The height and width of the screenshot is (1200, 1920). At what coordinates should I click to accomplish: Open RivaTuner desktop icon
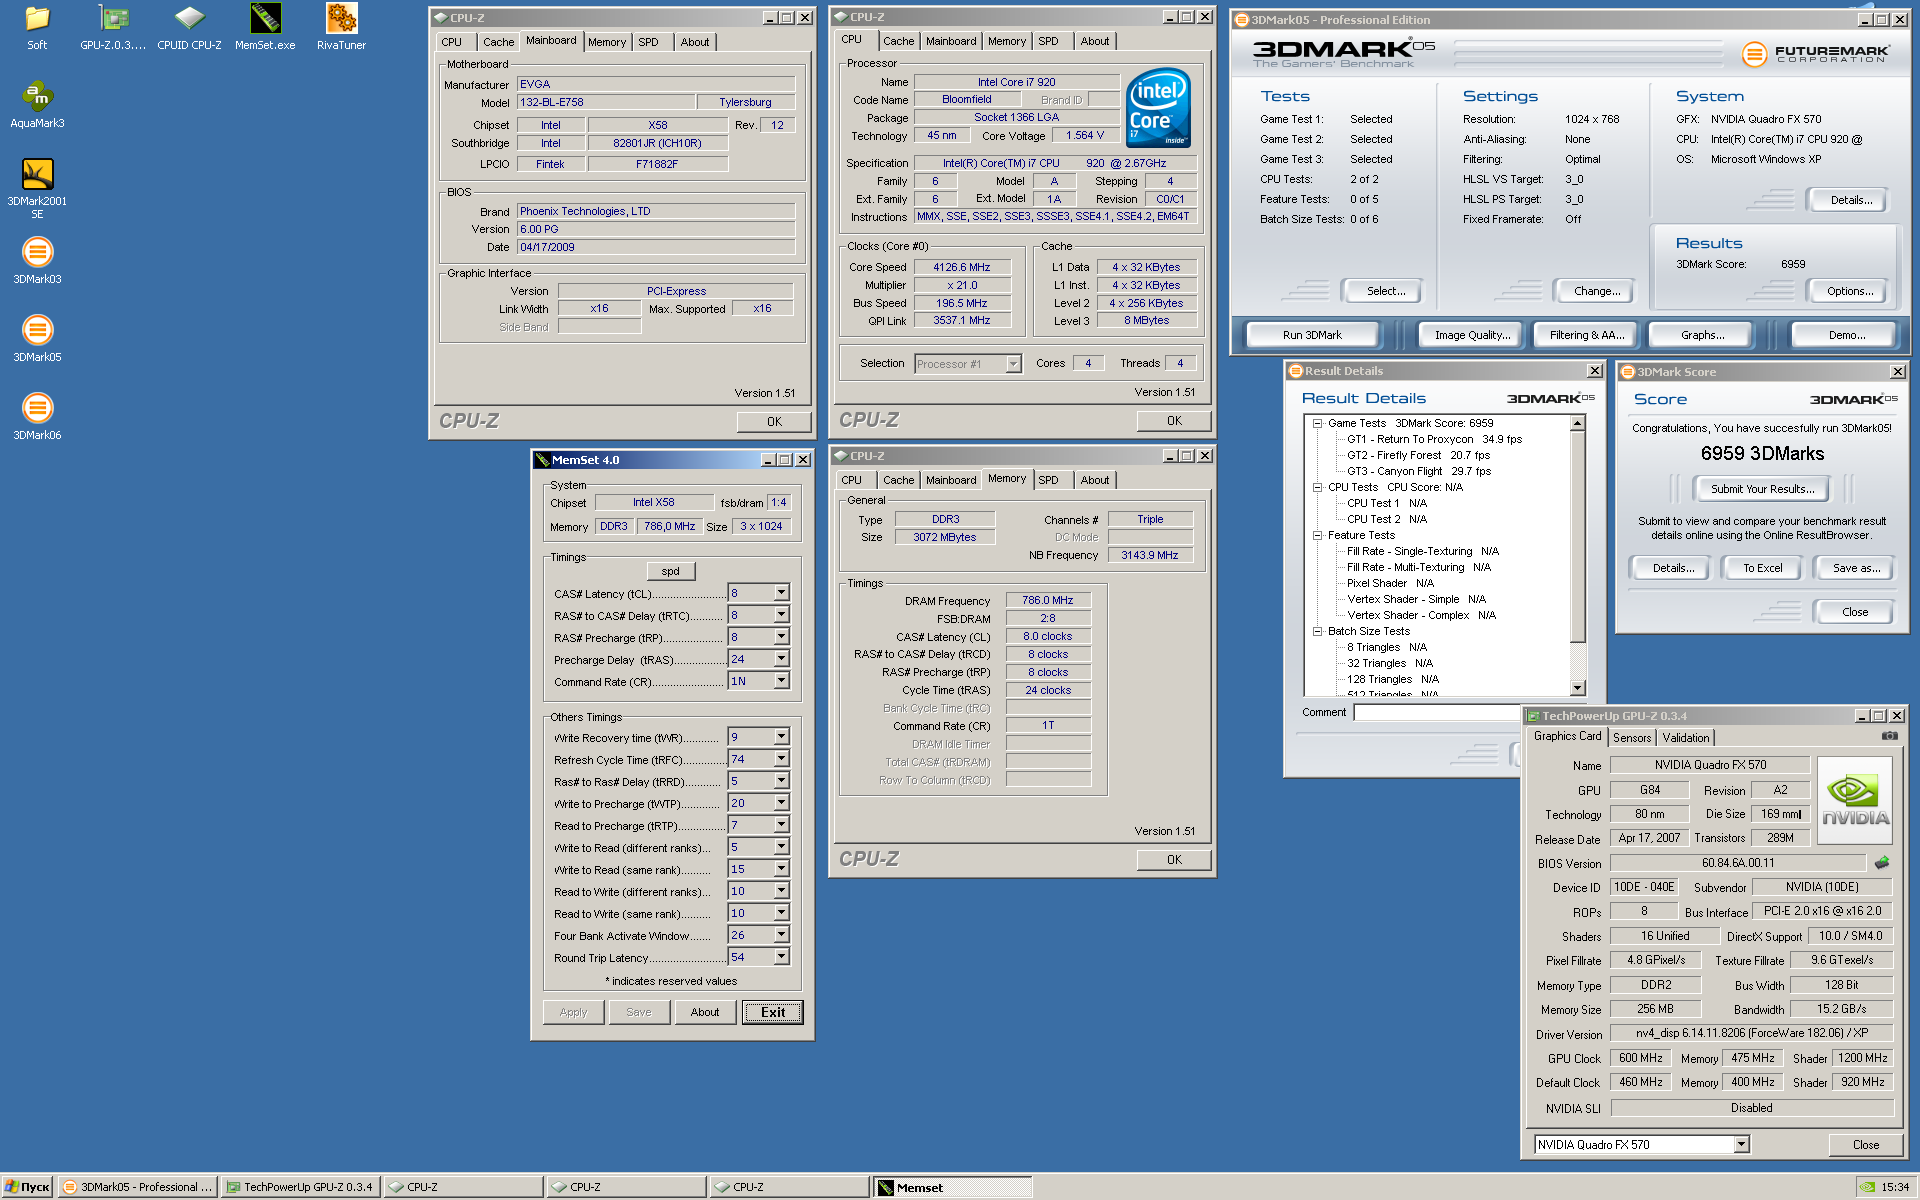pos(341,27)
